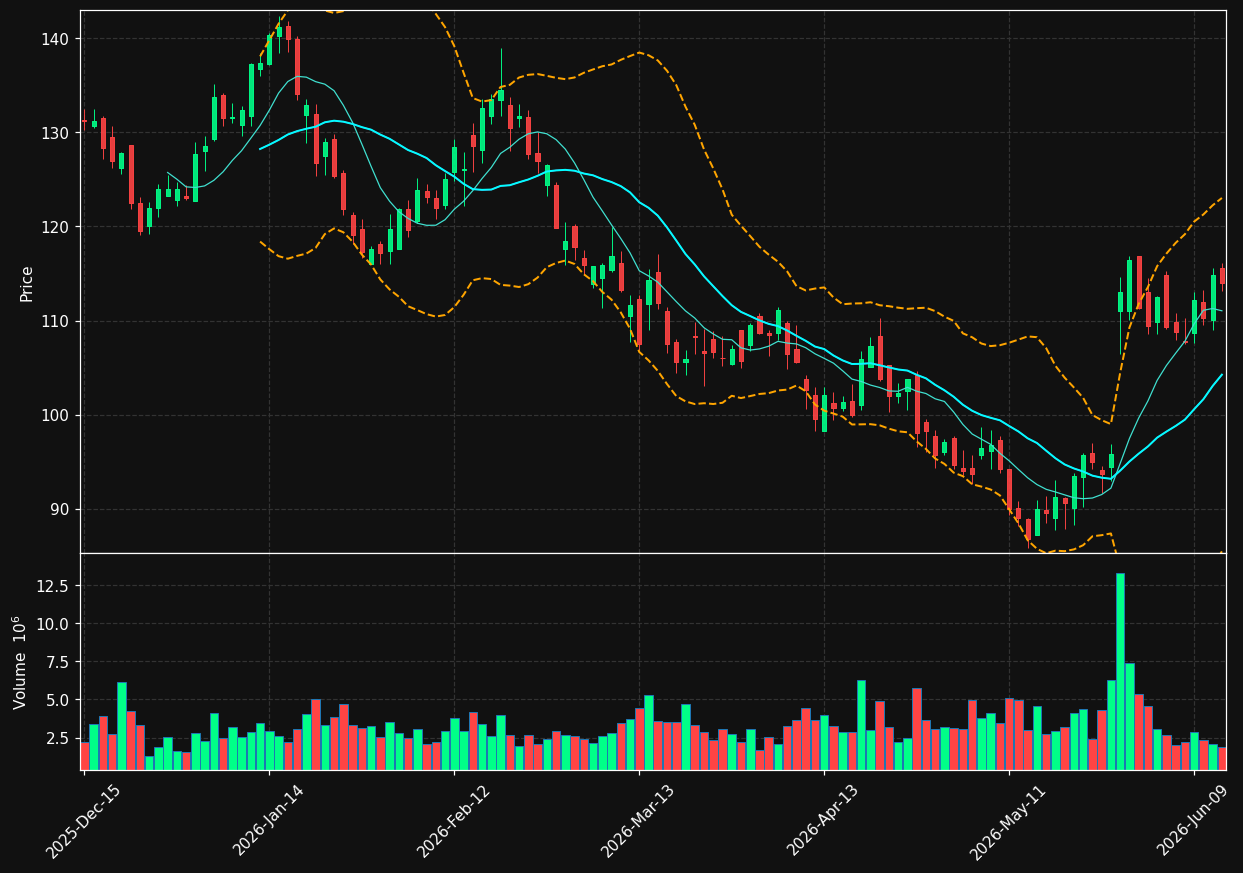Click the 120 price axis label
The width and height of the screenshot is (1243, 873).
coord(56,227)
